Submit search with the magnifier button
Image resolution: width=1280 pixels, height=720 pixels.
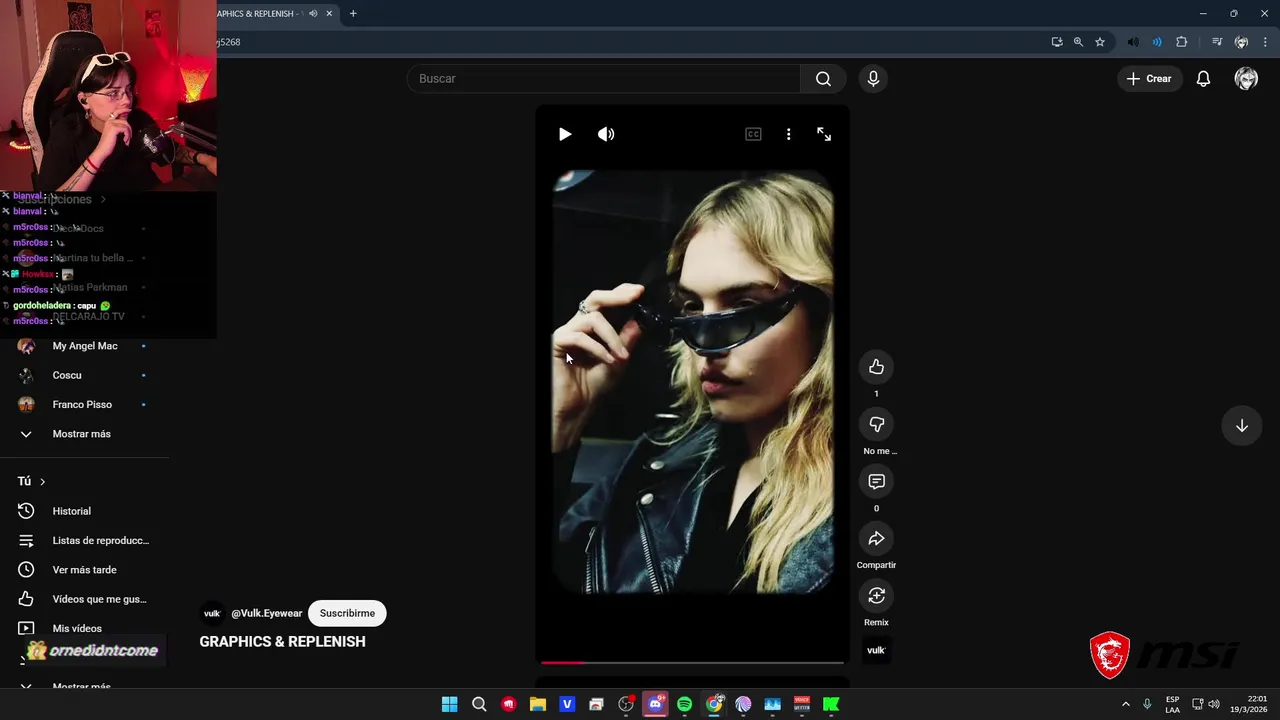coord(823,78)
